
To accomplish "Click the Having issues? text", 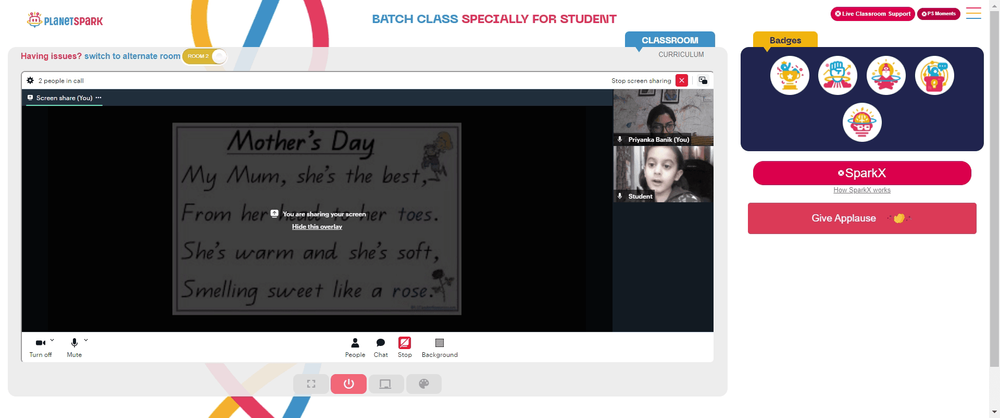I will click(51, 56).
